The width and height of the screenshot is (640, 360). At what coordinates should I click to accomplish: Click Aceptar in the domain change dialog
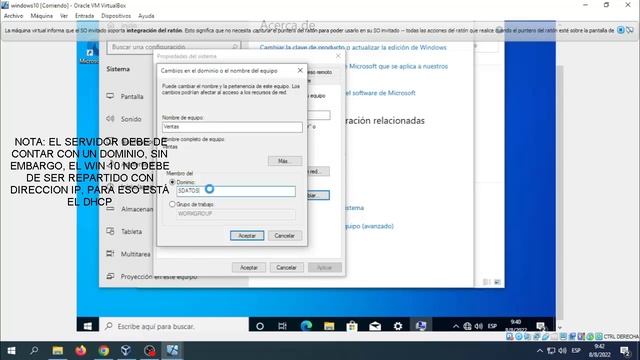(x=247, y=236)
